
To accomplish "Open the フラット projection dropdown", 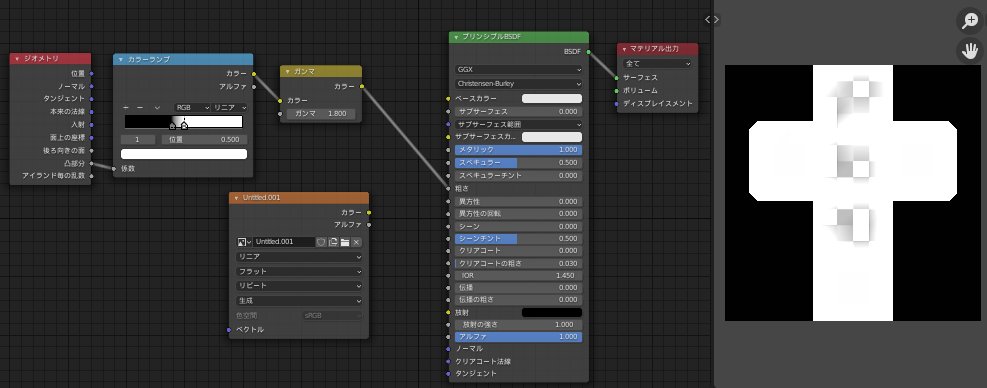I will (300, 271).
